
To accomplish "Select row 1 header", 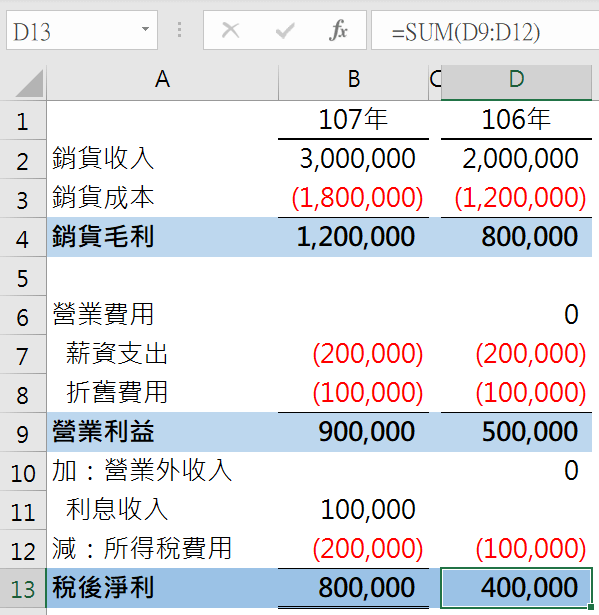I will [x=23, y=120].
